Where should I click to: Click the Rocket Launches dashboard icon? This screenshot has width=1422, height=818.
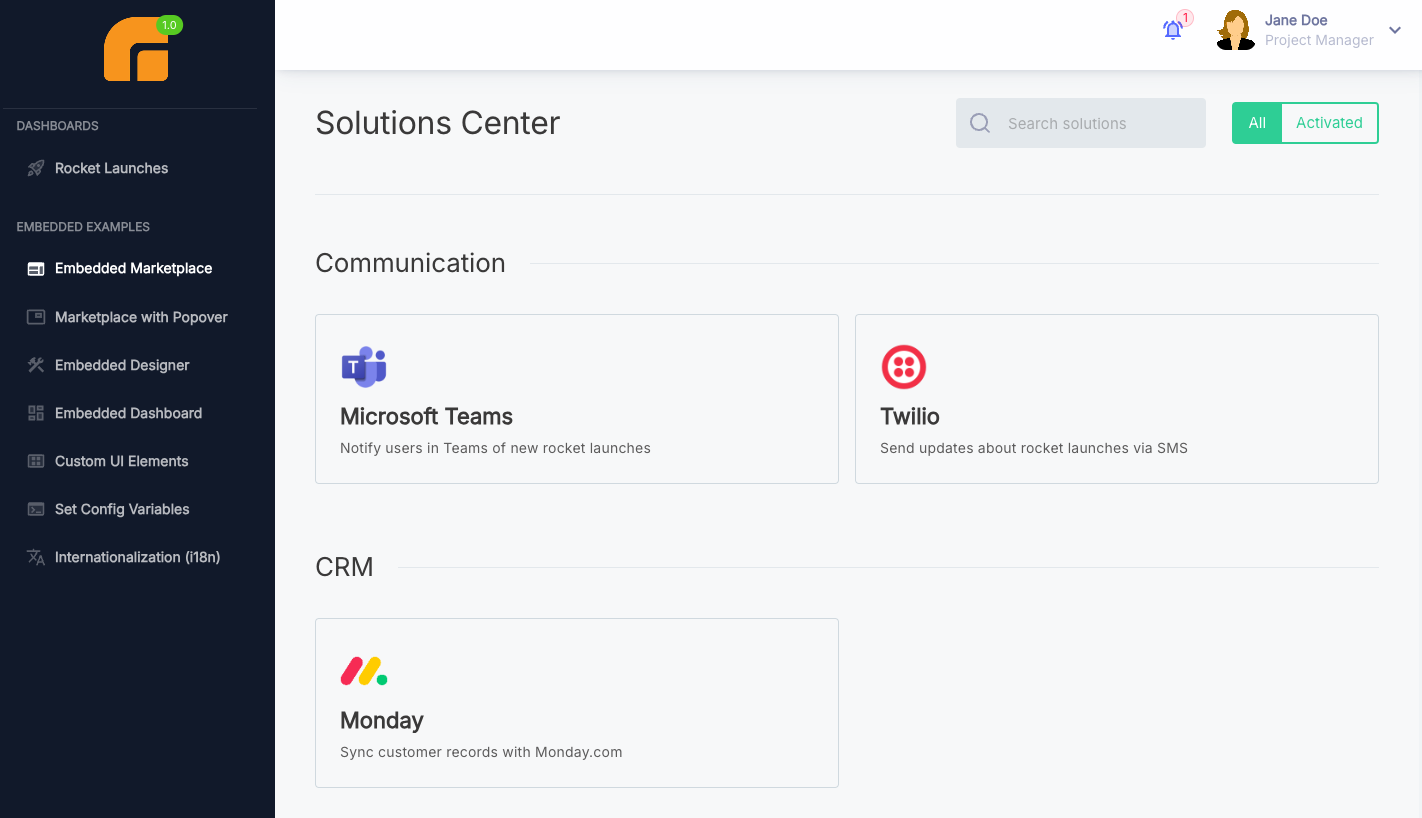click(x=37, y=168)
